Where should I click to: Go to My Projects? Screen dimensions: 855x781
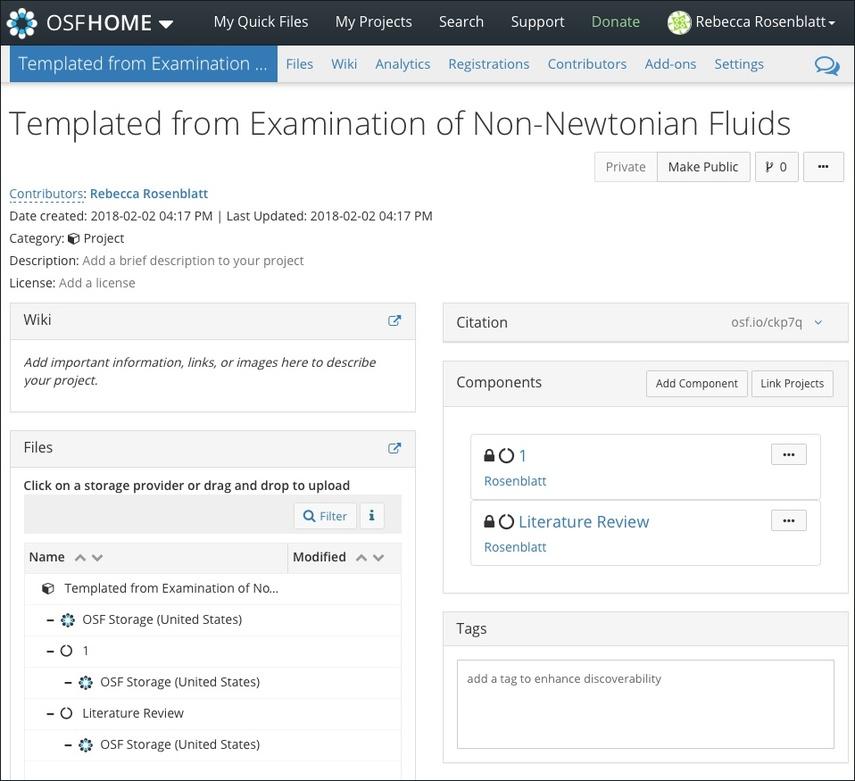374,22
